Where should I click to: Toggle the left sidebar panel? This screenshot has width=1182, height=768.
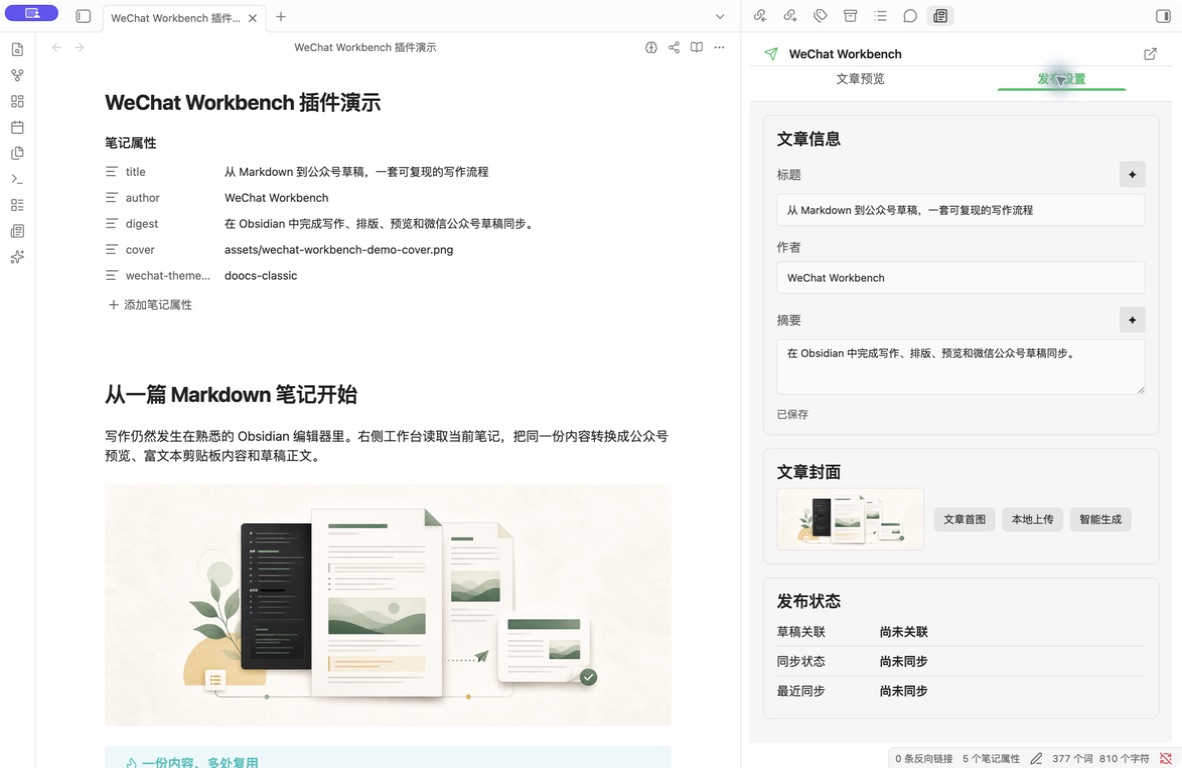[x=84, y=17]
